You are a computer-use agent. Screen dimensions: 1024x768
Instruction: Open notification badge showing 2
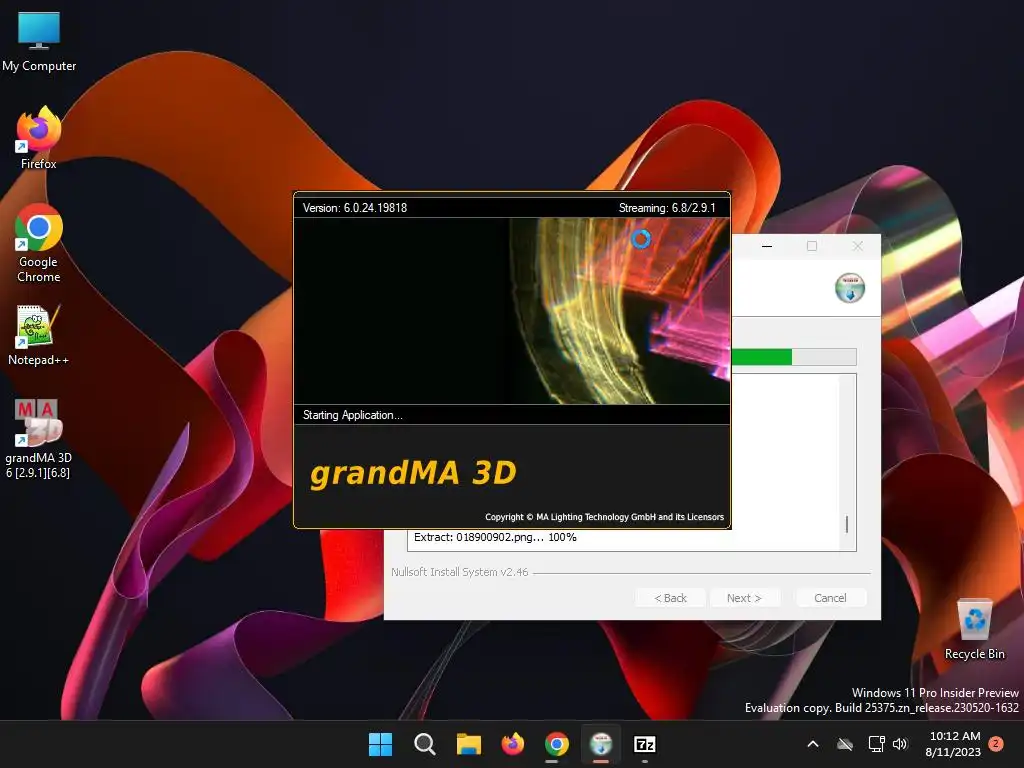pos(996,743)
